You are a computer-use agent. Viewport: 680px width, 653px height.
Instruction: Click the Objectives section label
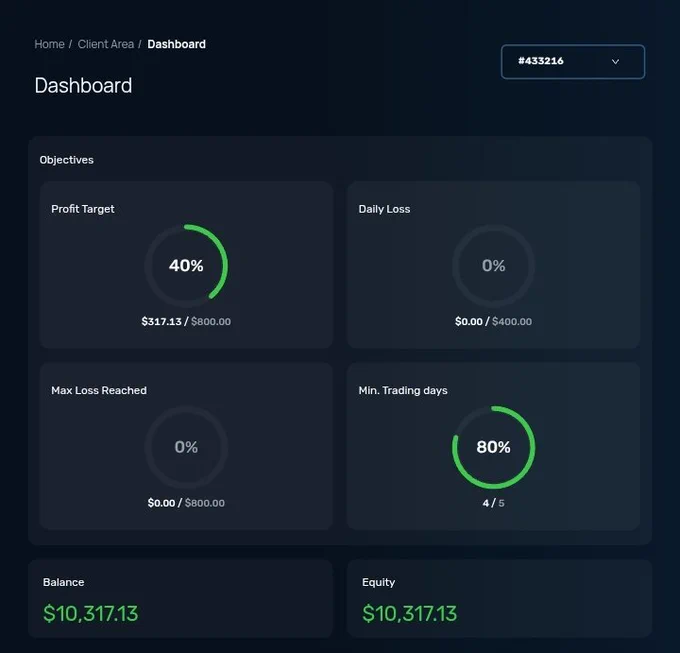(x=66, y=160)
